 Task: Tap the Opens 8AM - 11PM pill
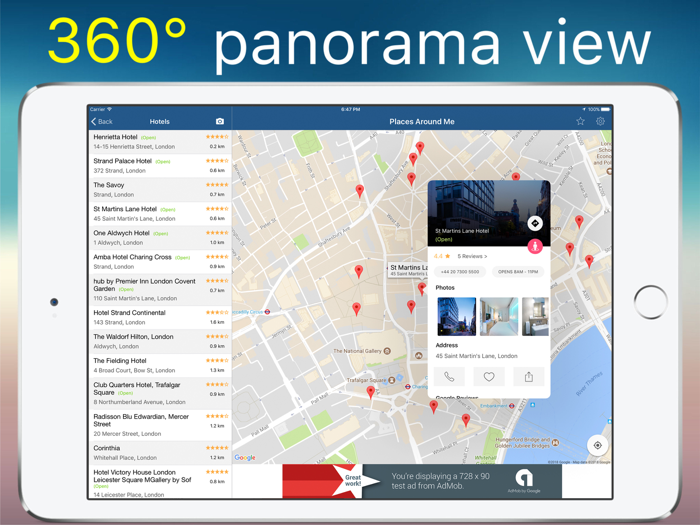[518, 271]
